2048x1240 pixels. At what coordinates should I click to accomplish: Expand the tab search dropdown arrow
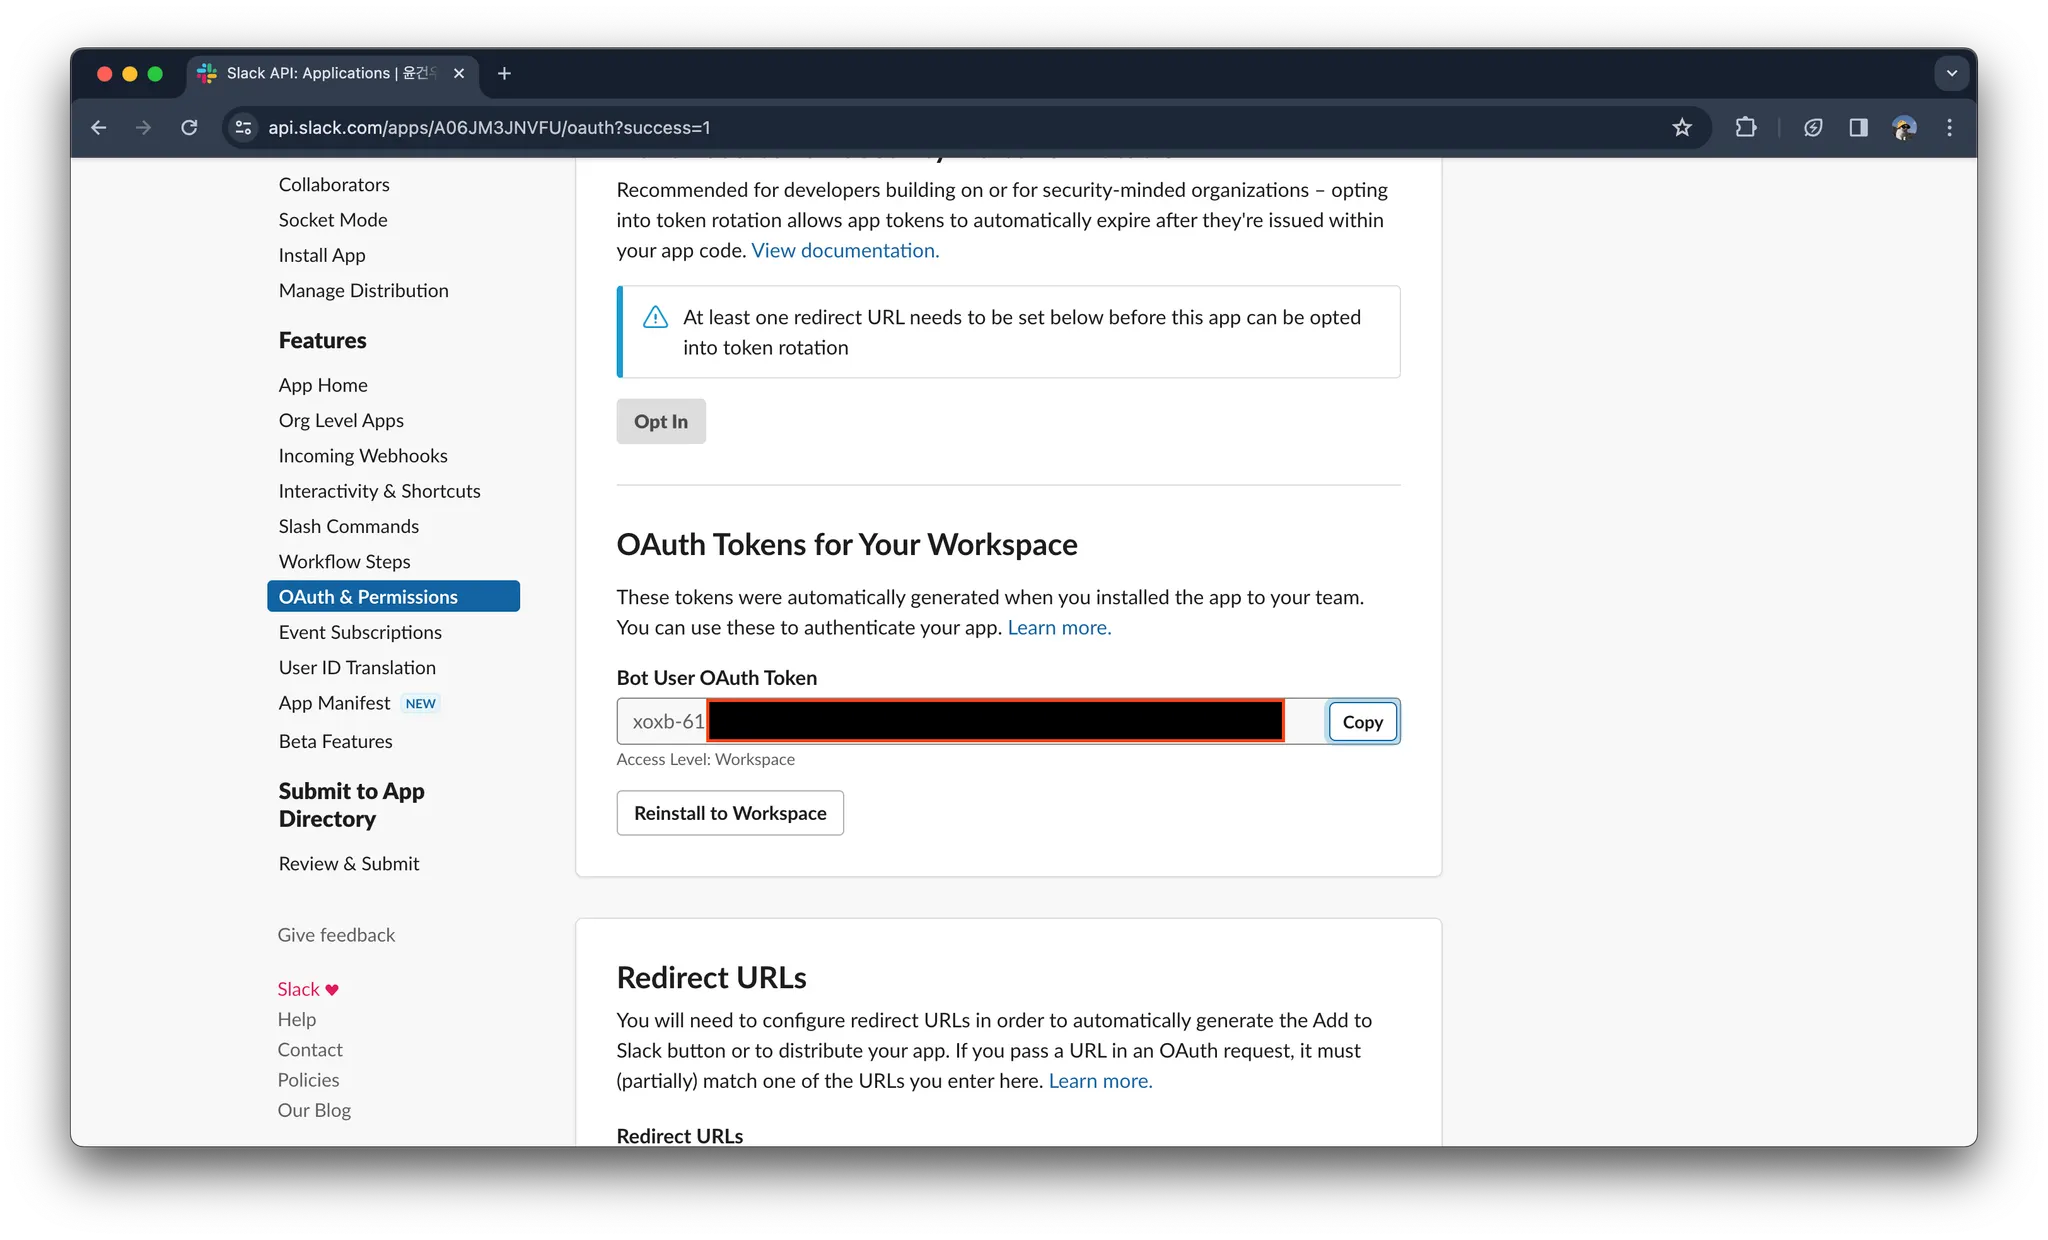1951,73
